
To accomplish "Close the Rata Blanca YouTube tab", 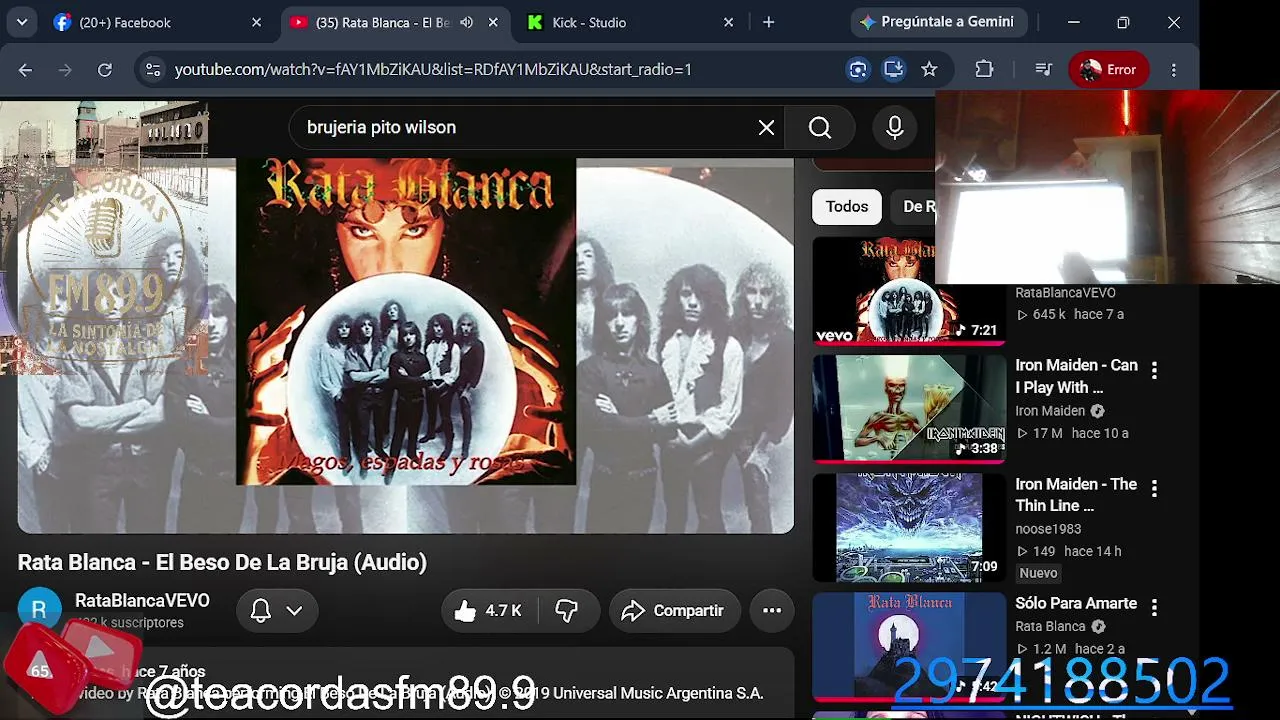I will click(493, 22).
